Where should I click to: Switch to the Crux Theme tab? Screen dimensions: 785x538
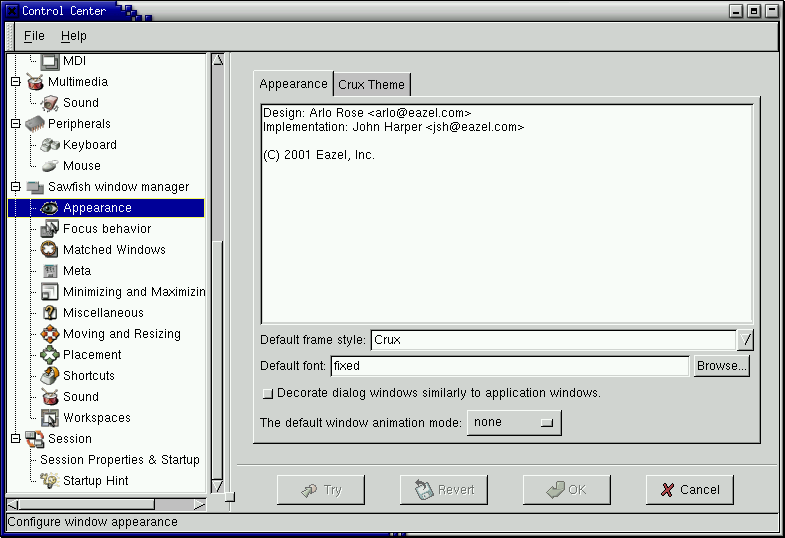371,85
